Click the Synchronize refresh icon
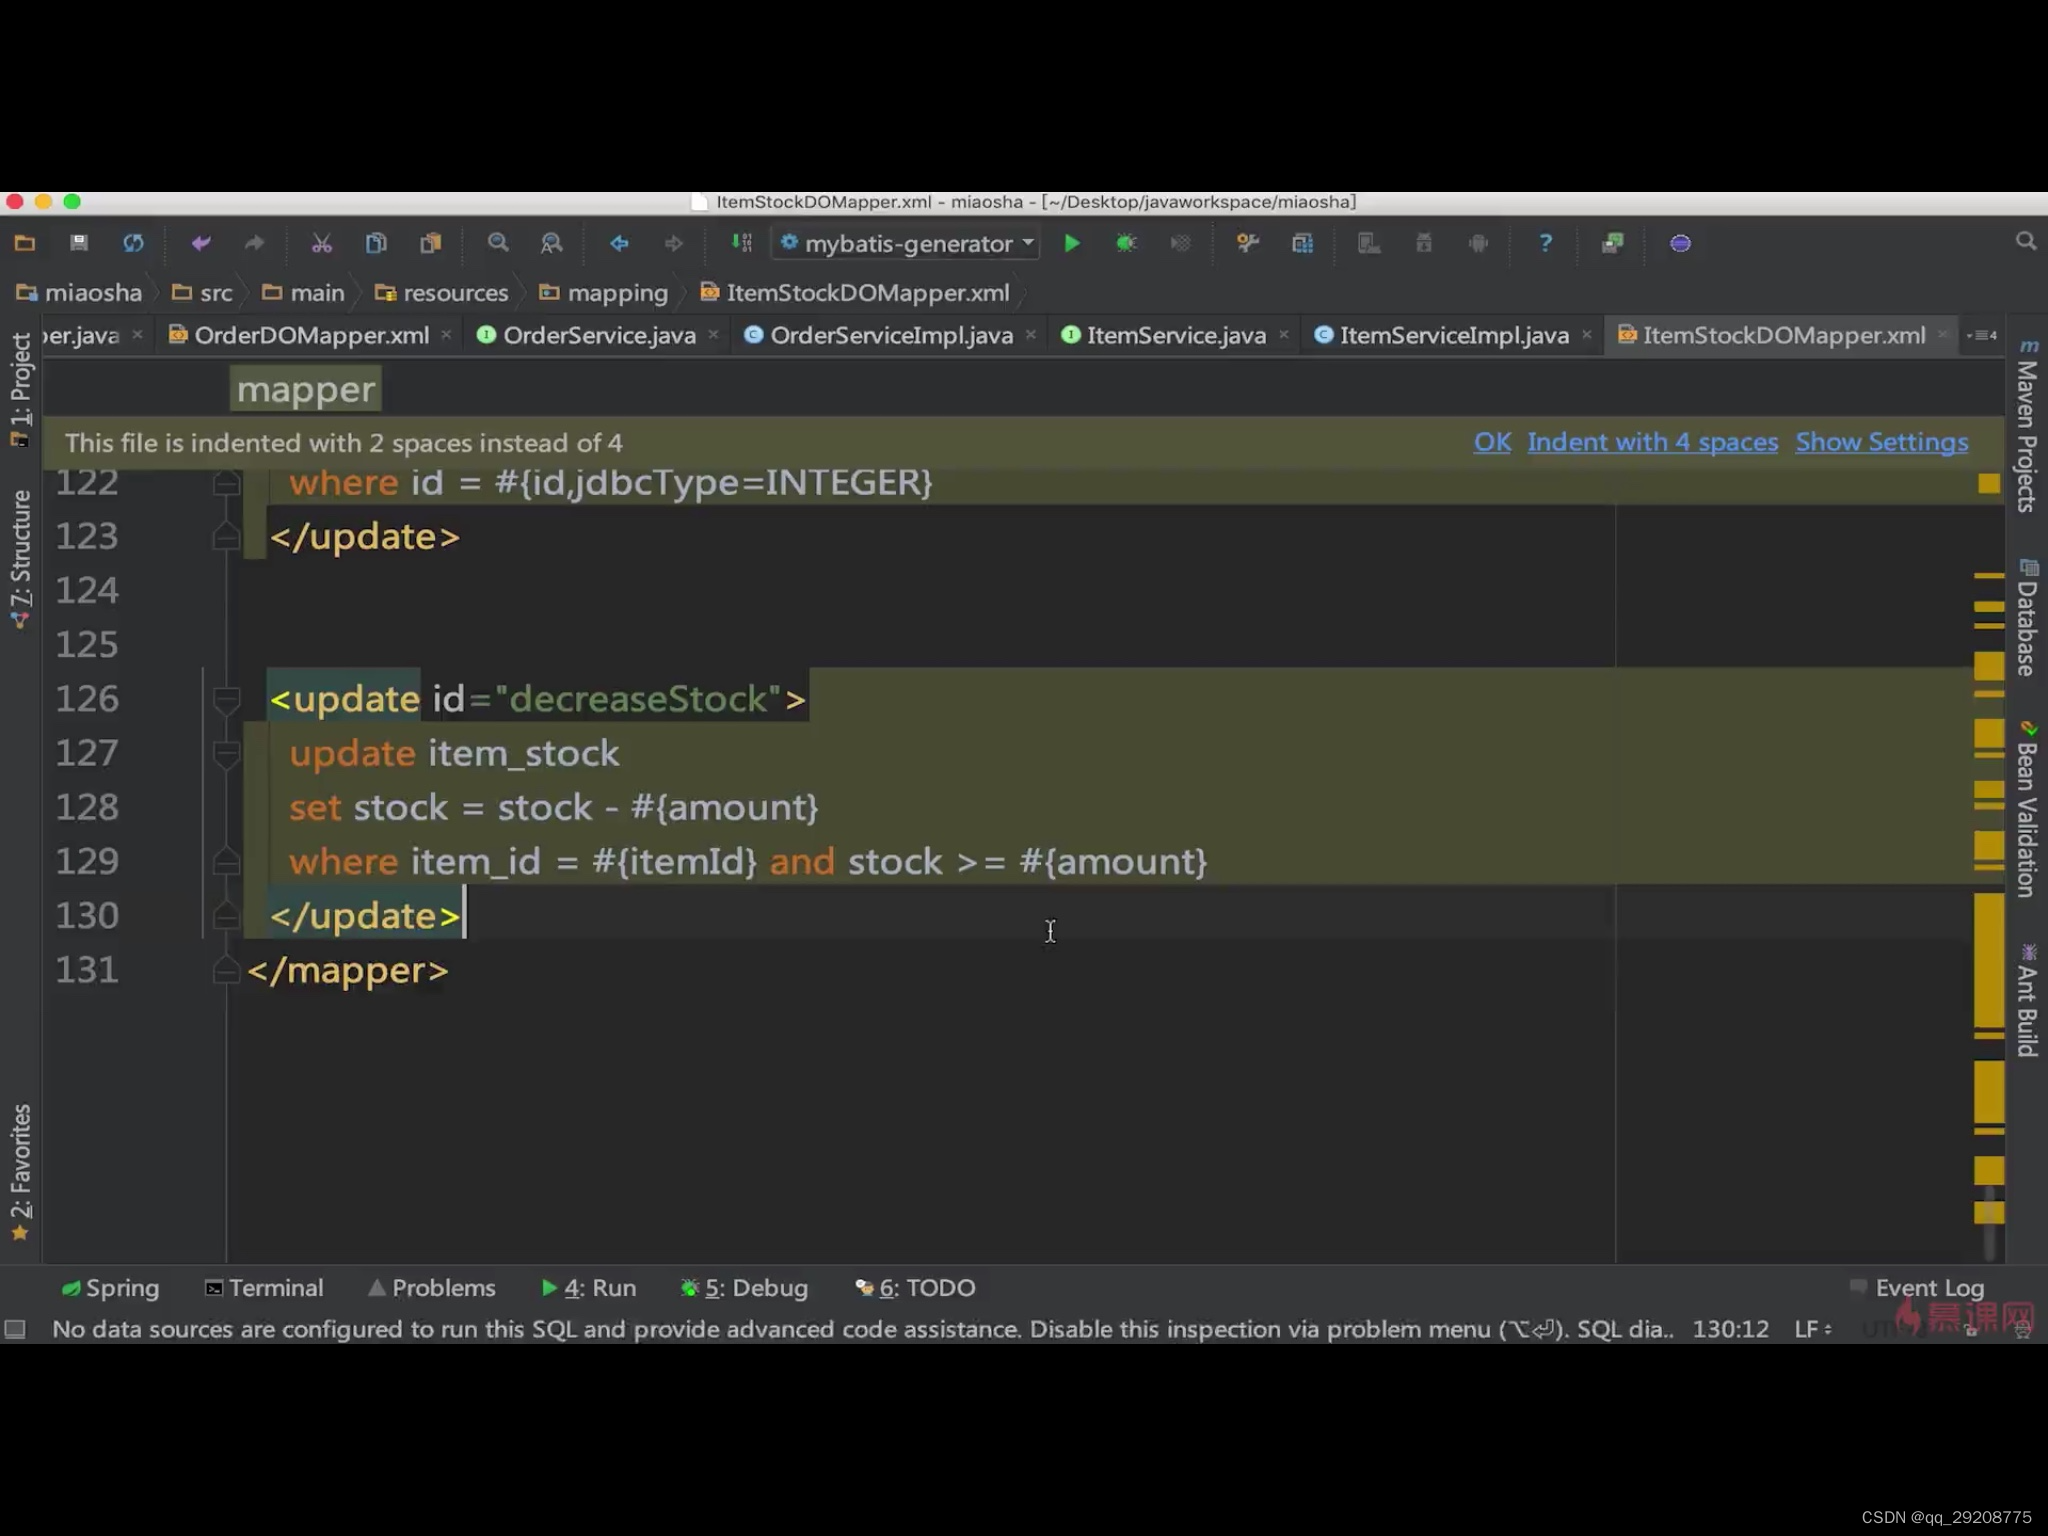This screenshot has height=1536, width=2048. [x=133, y=243]
